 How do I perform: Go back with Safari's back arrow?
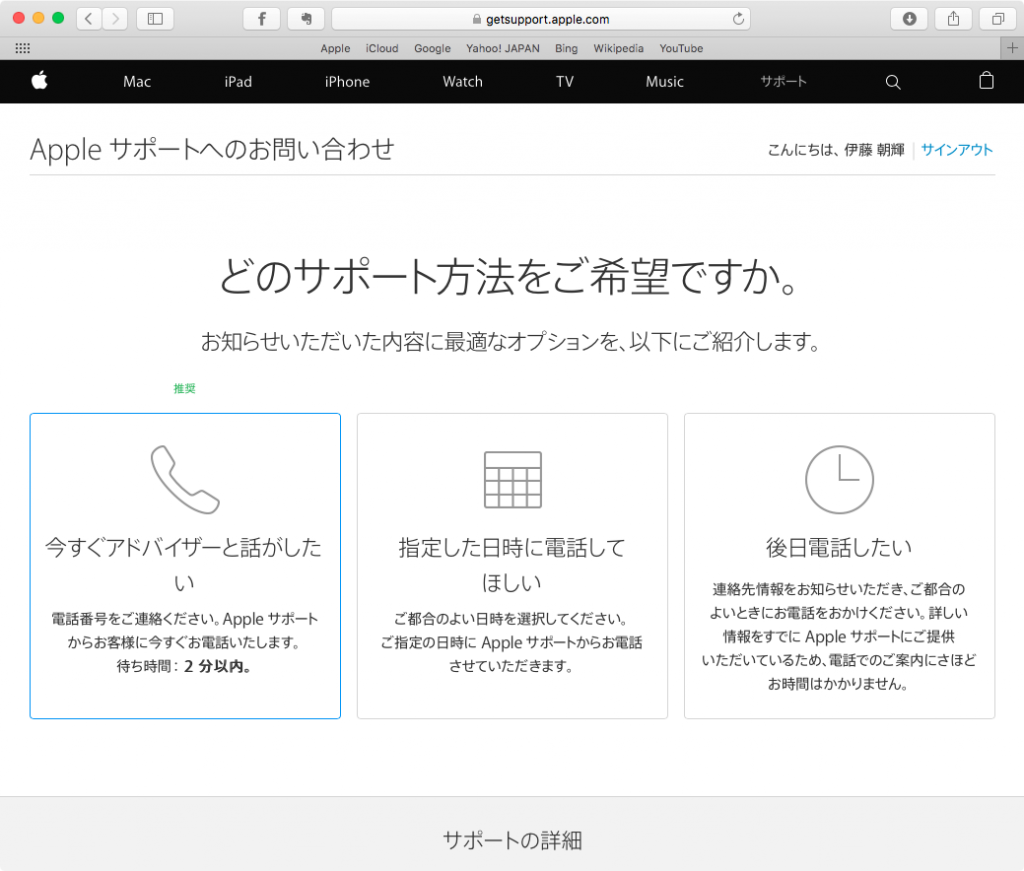tap(89, 19)
